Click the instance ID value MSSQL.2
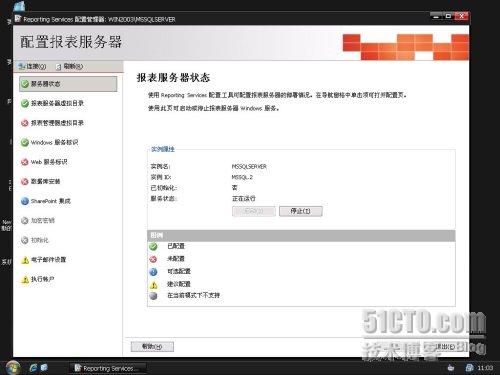Viewport: 500px width, 375px height. [x=242, y=177]
